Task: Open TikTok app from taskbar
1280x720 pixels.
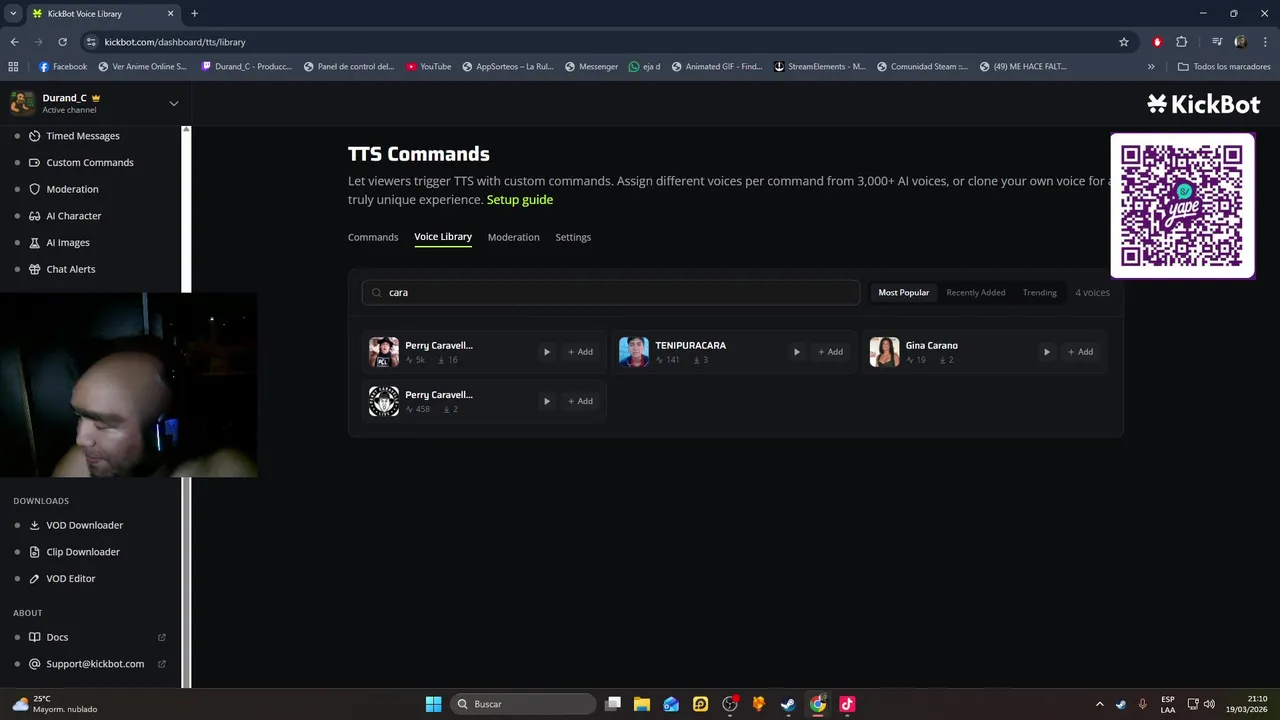Action: (847, 704)
